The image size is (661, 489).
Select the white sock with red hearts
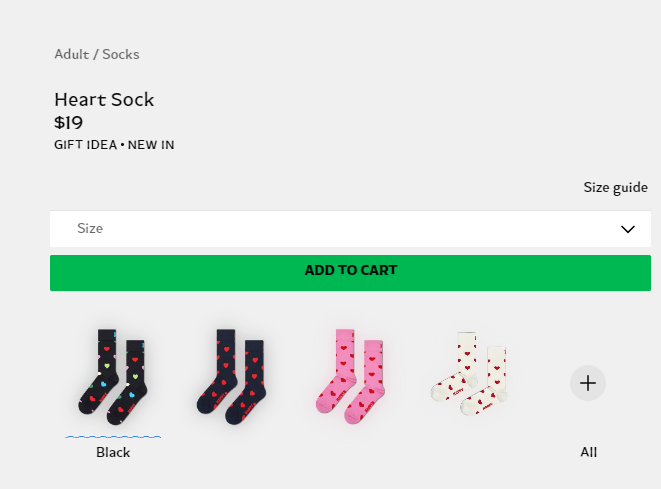469,374
